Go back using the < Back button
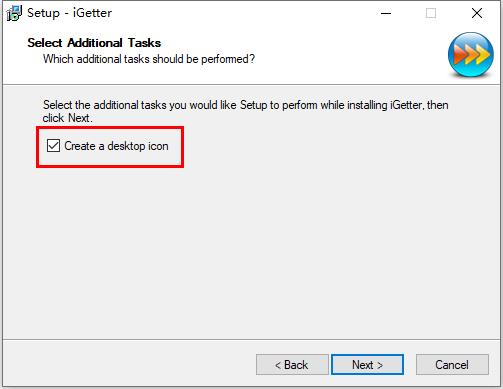 [x=292, y=364]
